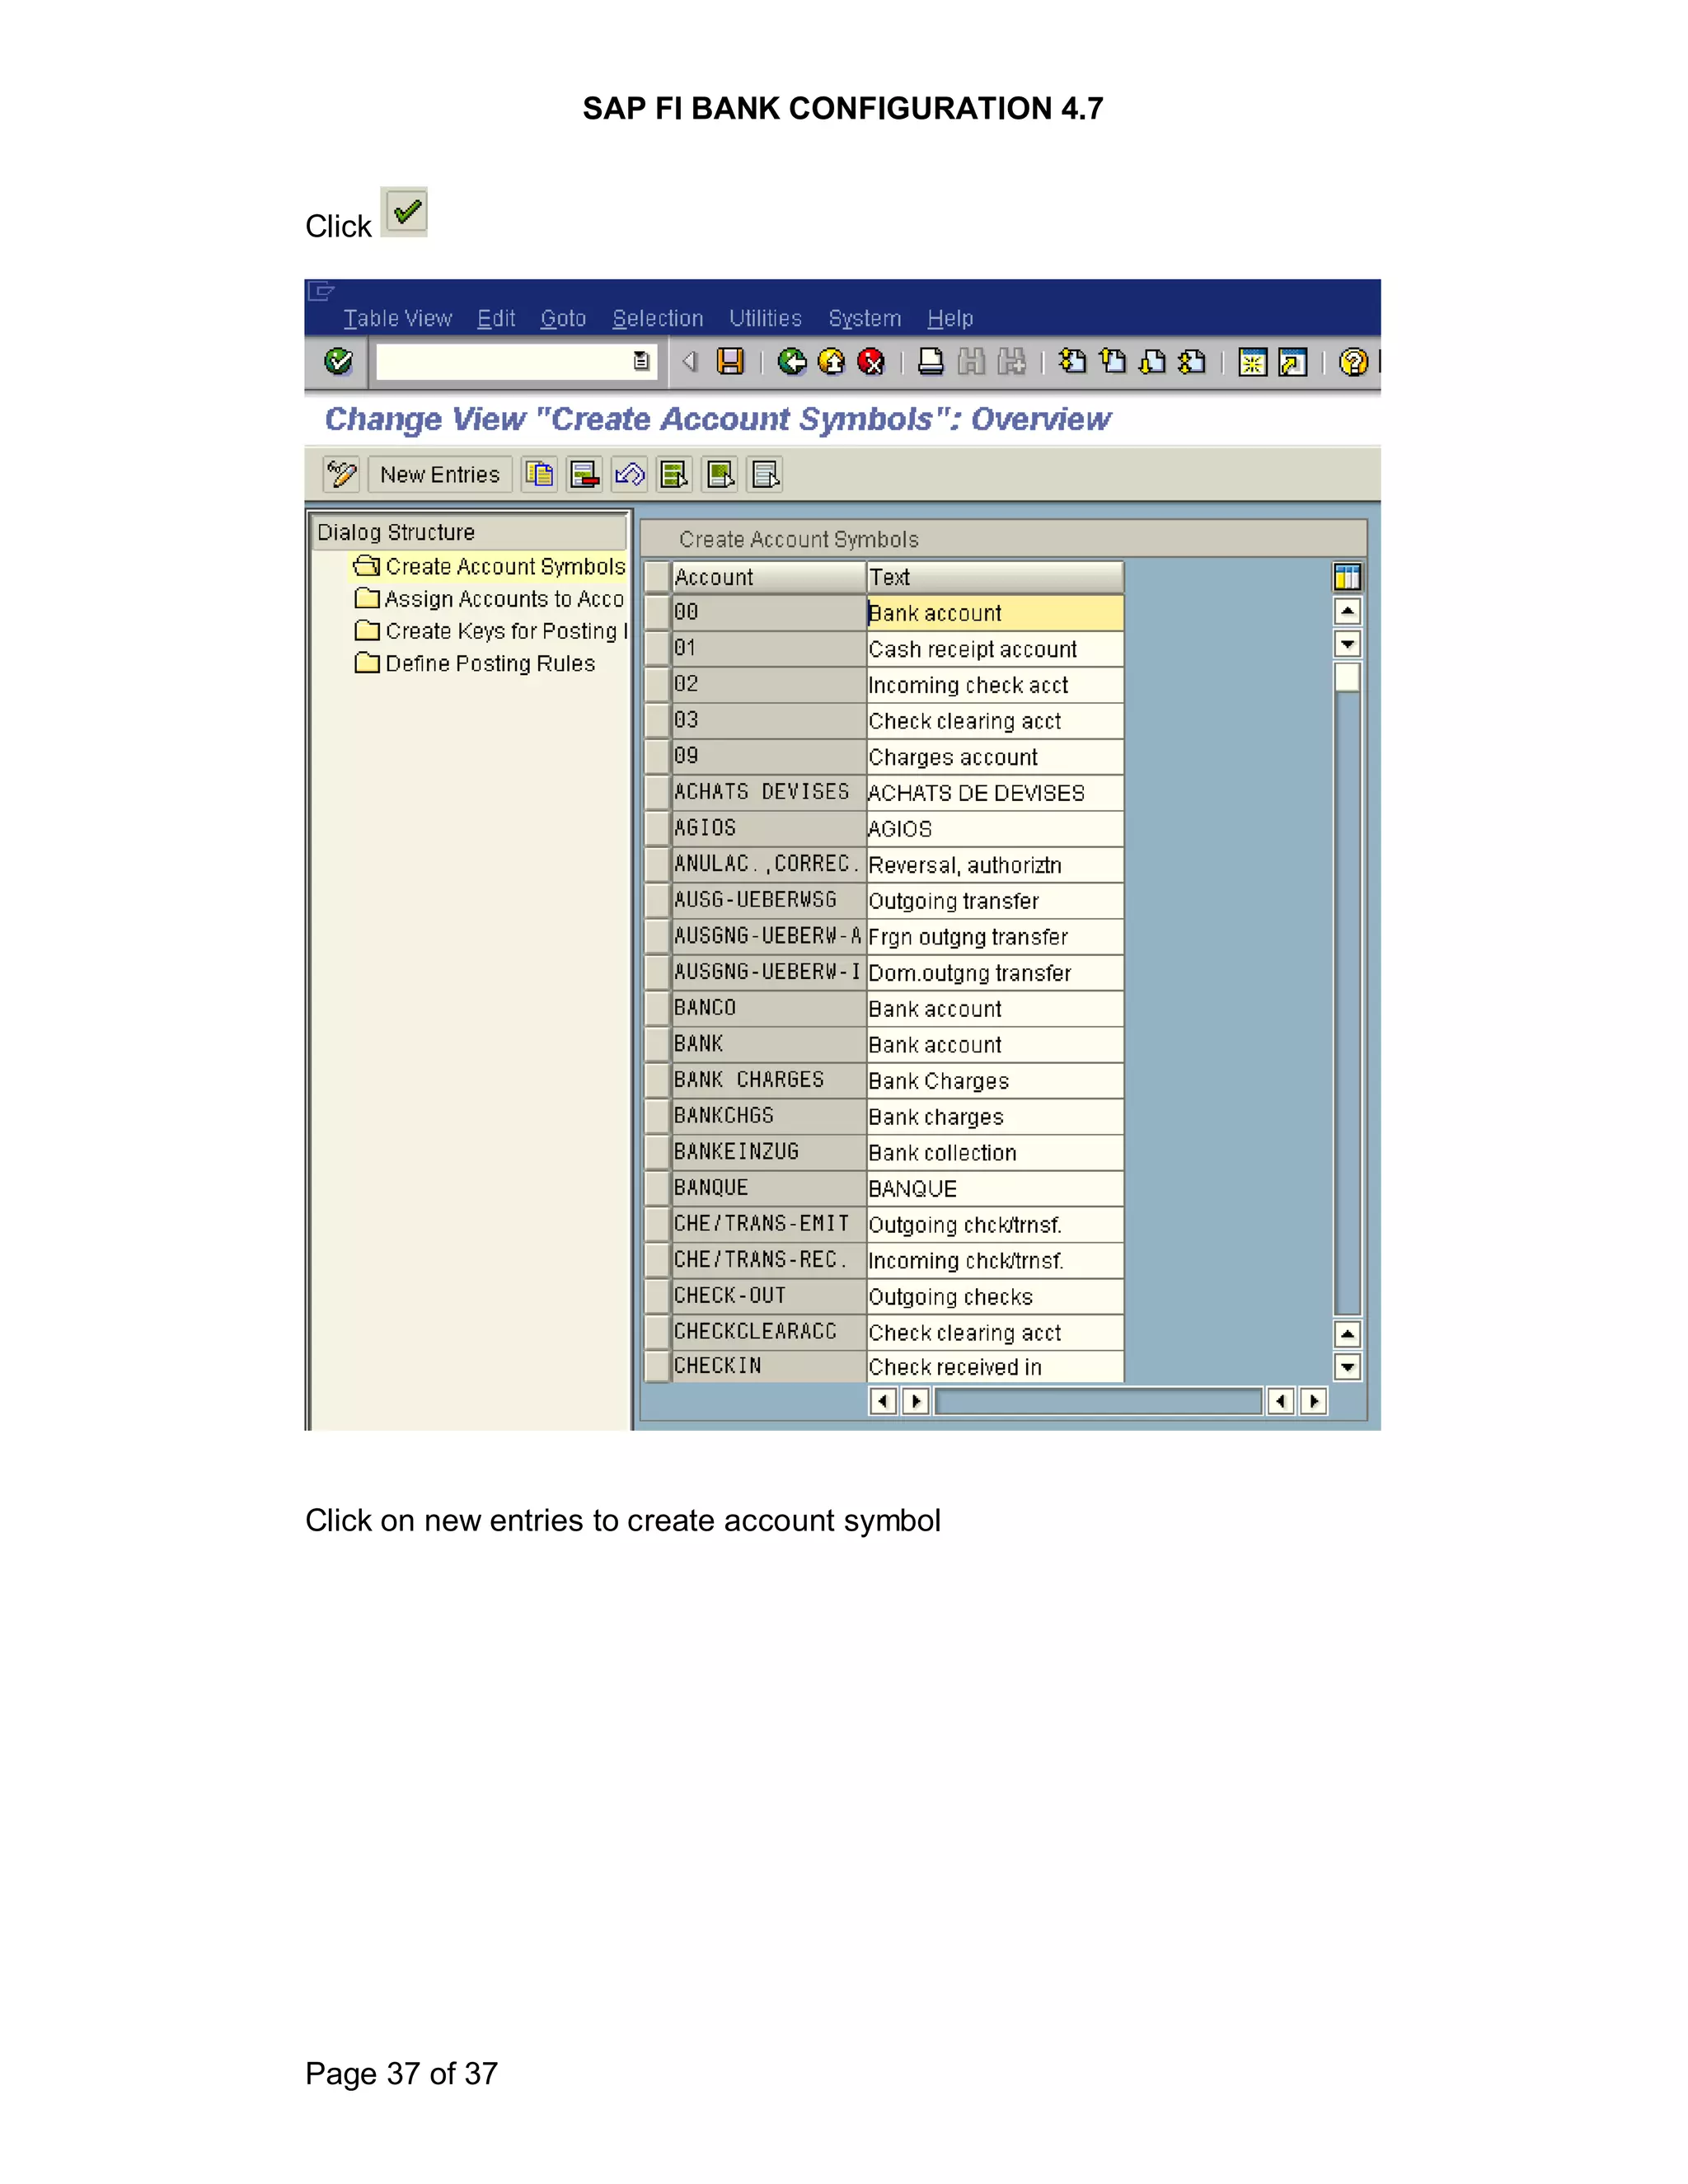Click the New Entries button
The image size is (1688, 2184).
[440, 474]
